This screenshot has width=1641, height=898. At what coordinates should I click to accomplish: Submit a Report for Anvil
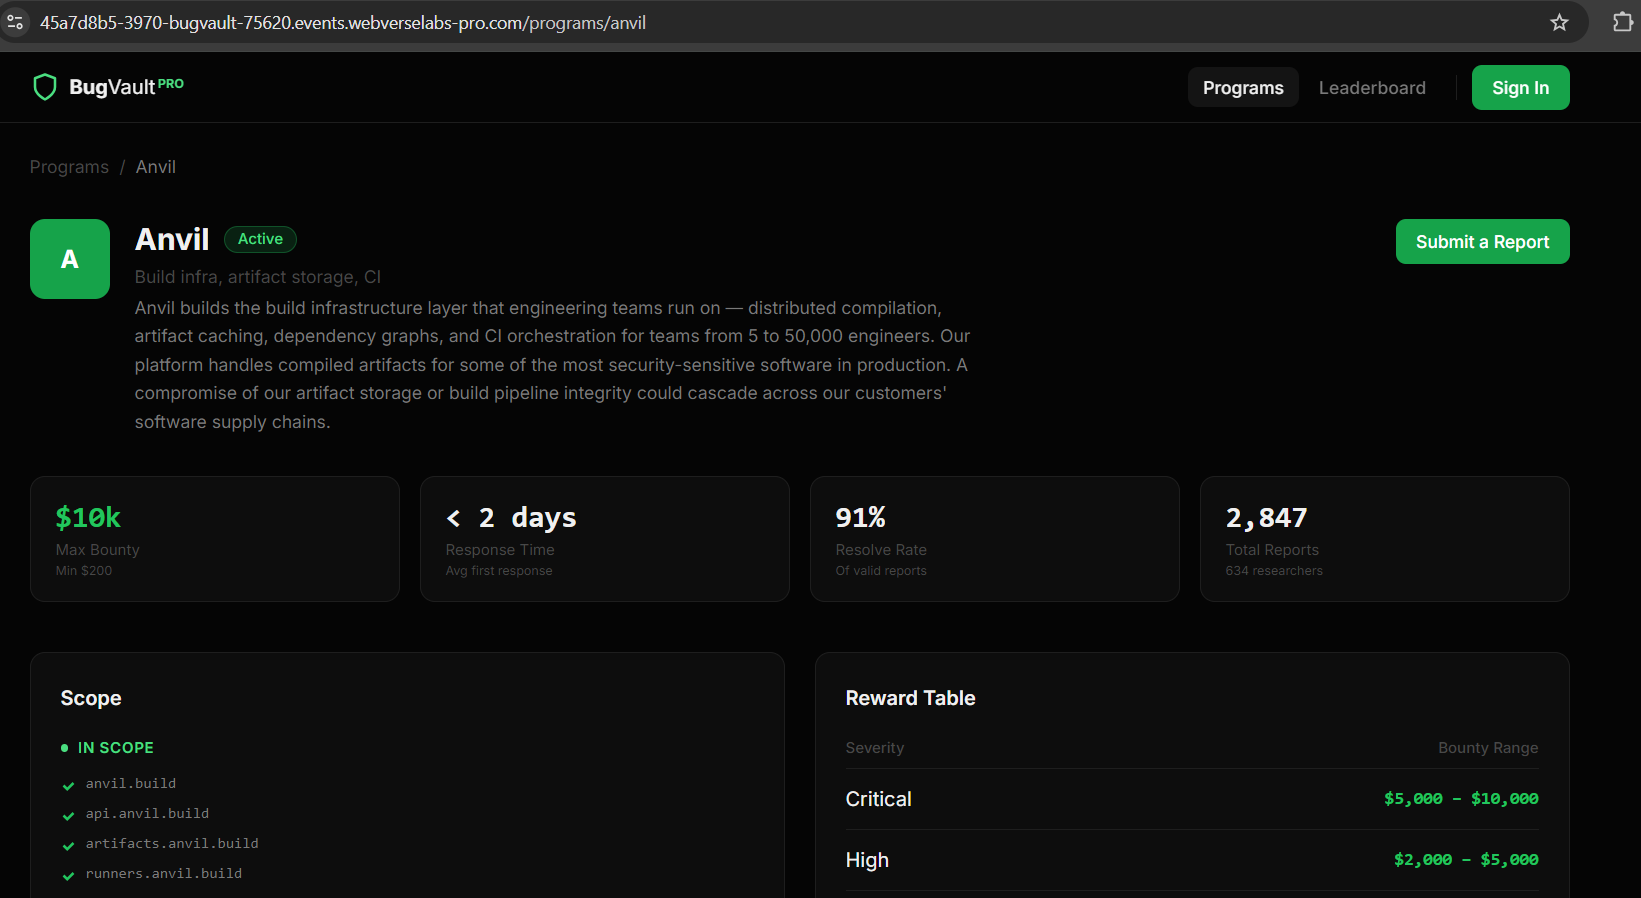pos(1482,241)
